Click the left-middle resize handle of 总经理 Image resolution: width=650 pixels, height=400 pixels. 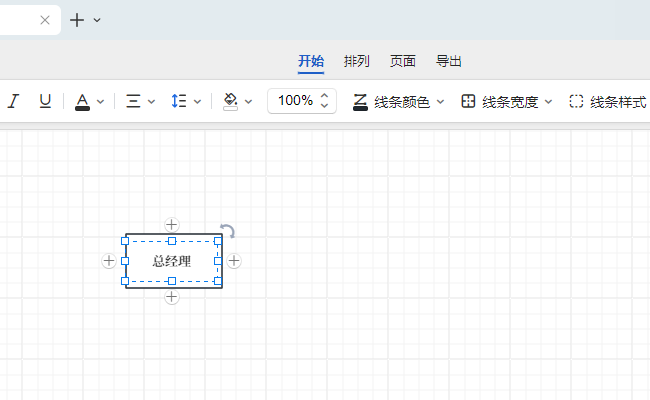coord(125,261)
